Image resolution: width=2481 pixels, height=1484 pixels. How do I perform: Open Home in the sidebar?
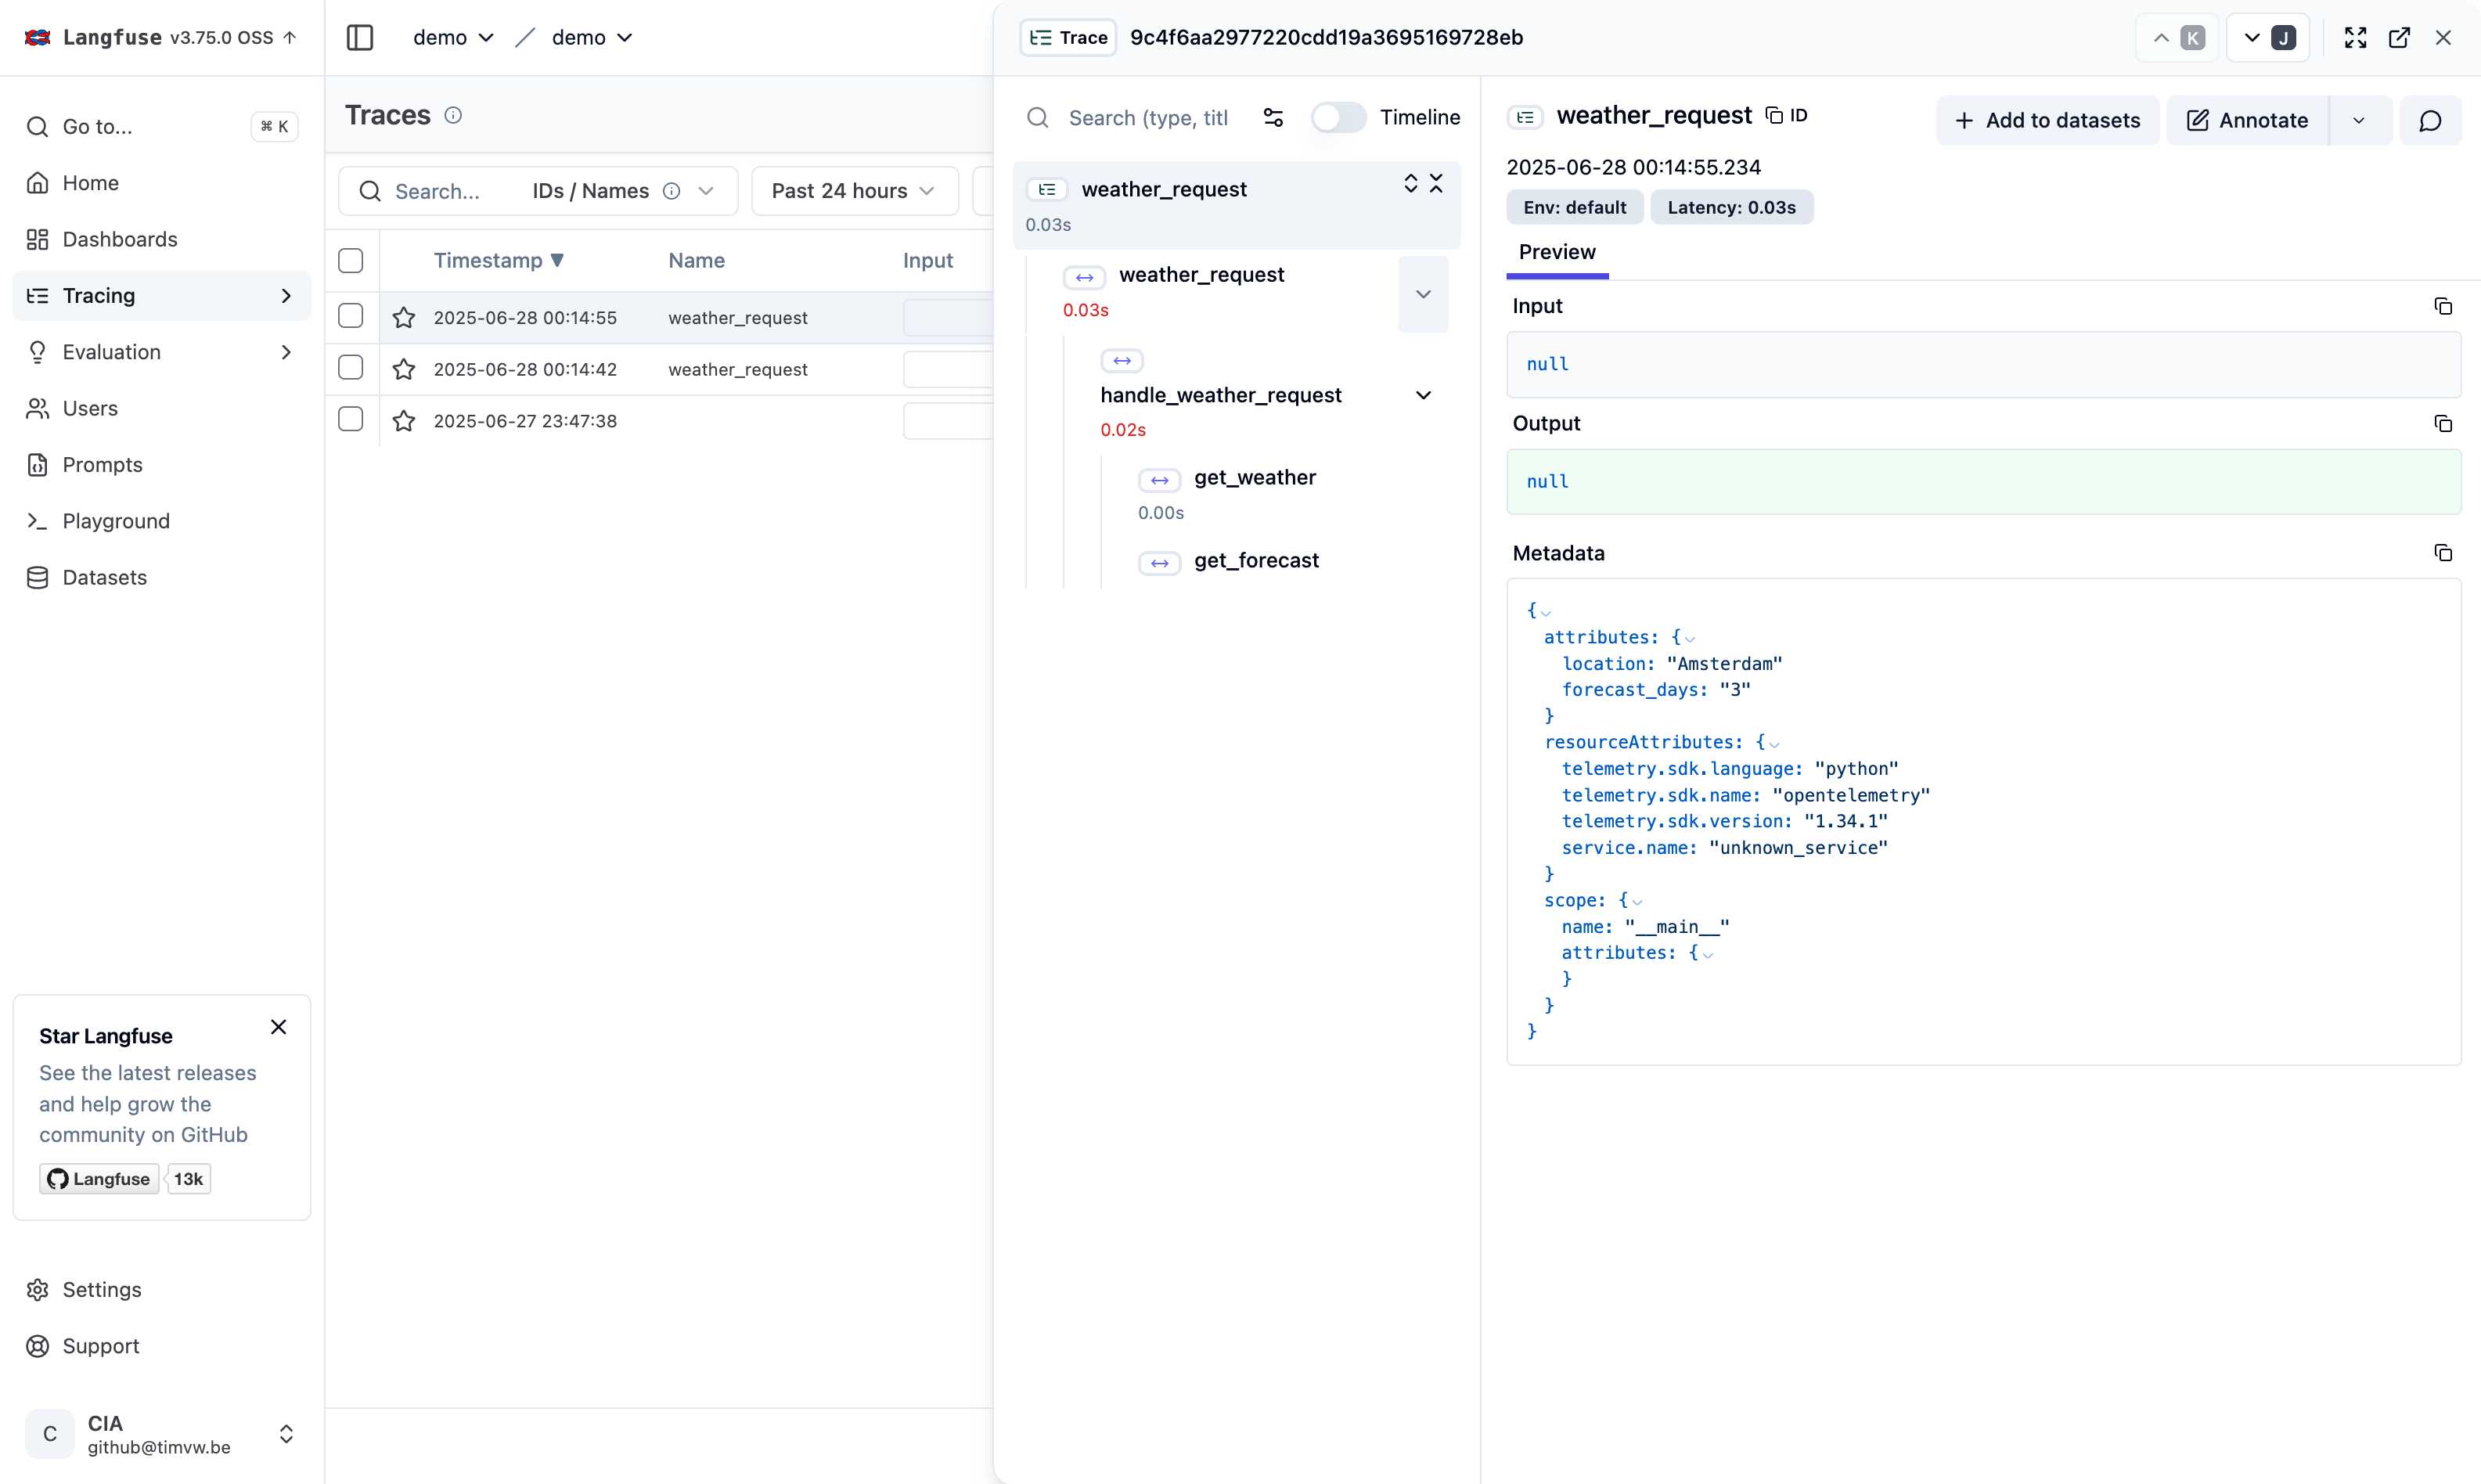pyautogui.click(x=161, y=183)
